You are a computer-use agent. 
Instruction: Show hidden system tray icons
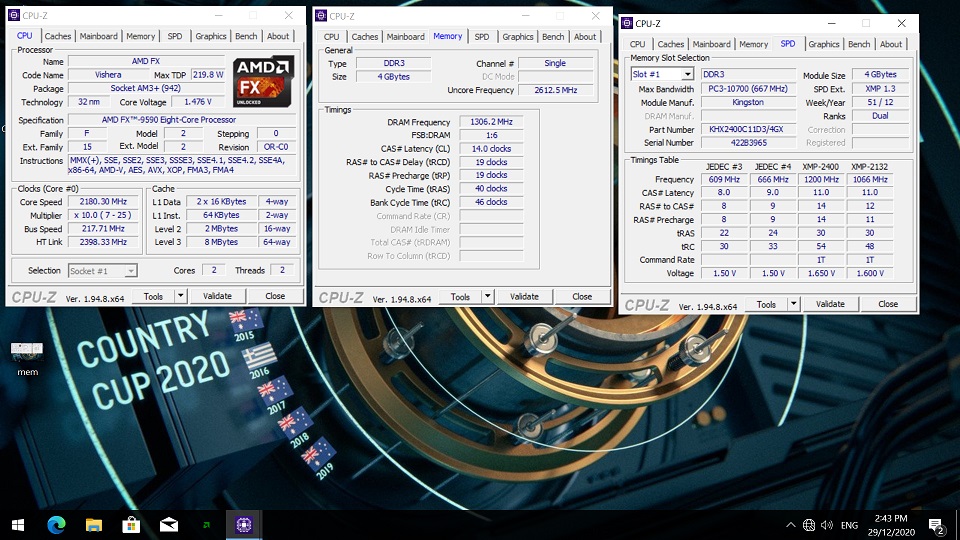pyautogui.click(x=790, y=525)
